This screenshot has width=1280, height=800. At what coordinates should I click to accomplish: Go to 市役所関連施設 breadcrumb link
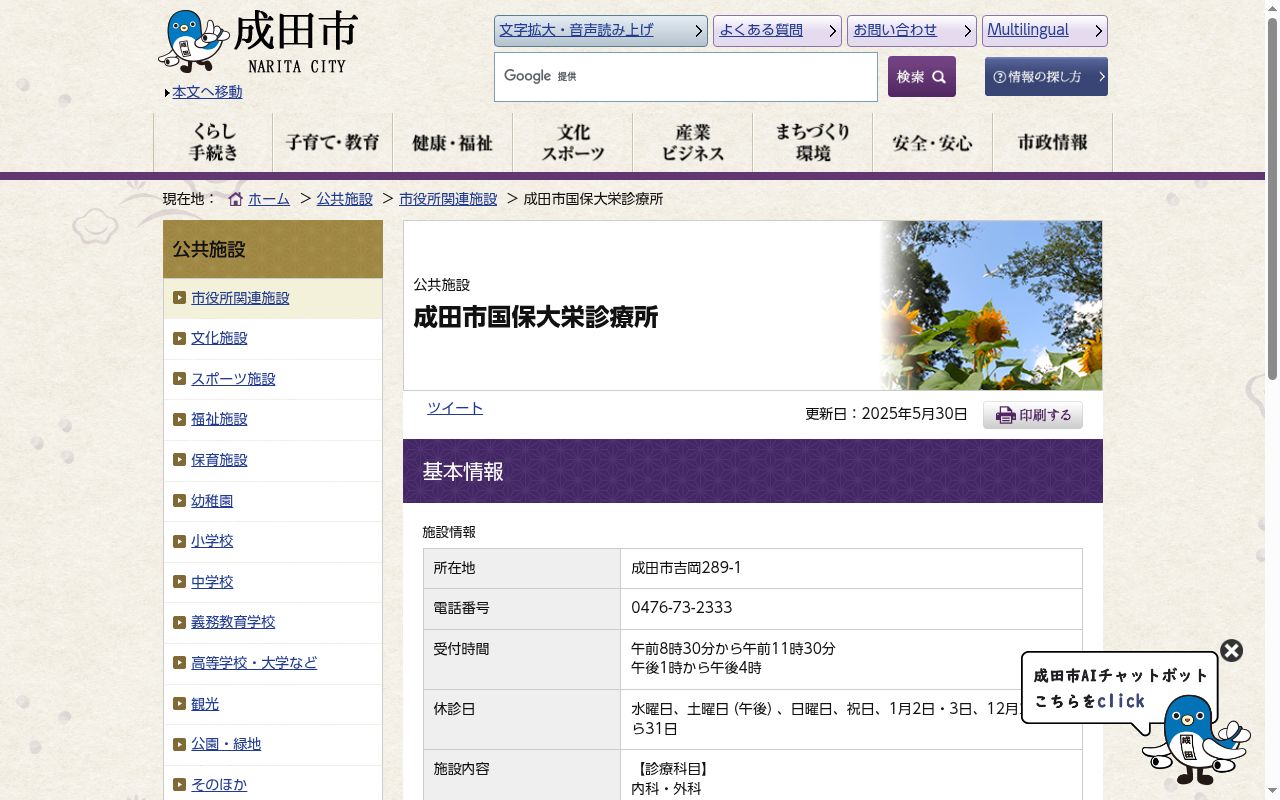coord(448,199)
